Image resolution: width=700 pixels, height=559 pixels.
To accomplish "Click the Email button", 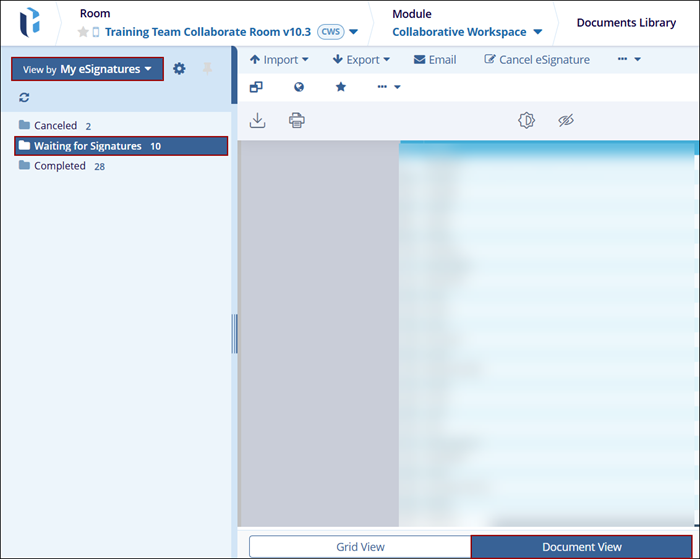I will pyautogui.click(x=435, y=60).
